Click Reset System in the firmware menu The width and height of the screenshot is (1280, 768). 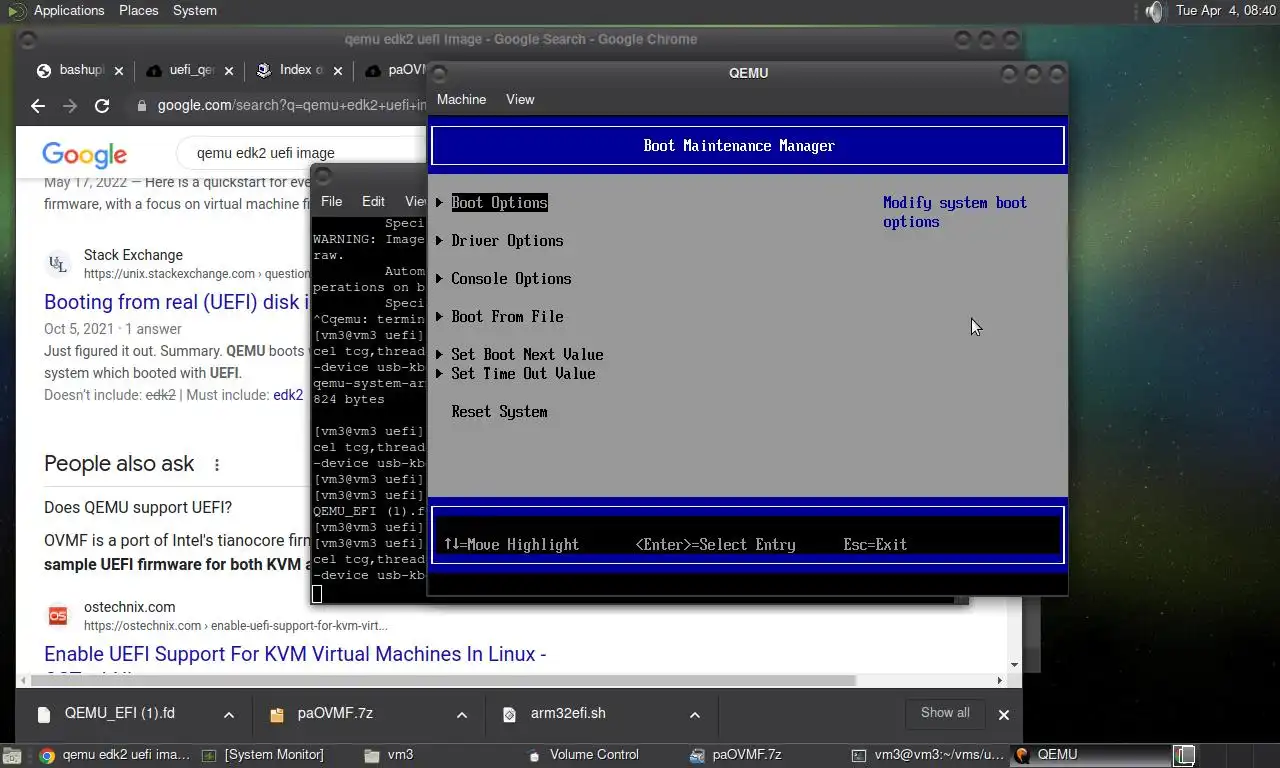499,411
